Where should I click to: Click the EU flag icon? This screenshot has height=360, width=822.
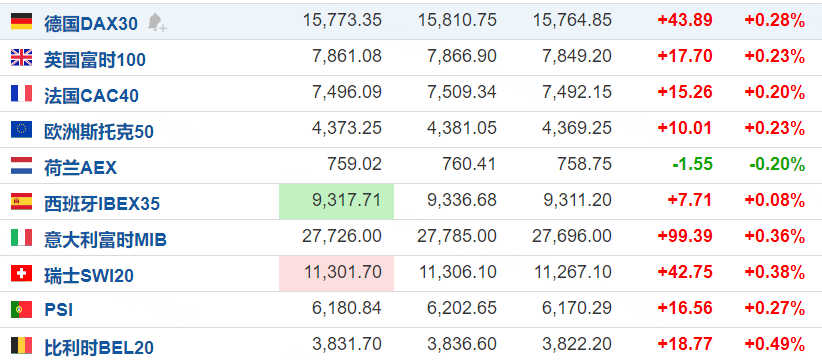point(21,129)
